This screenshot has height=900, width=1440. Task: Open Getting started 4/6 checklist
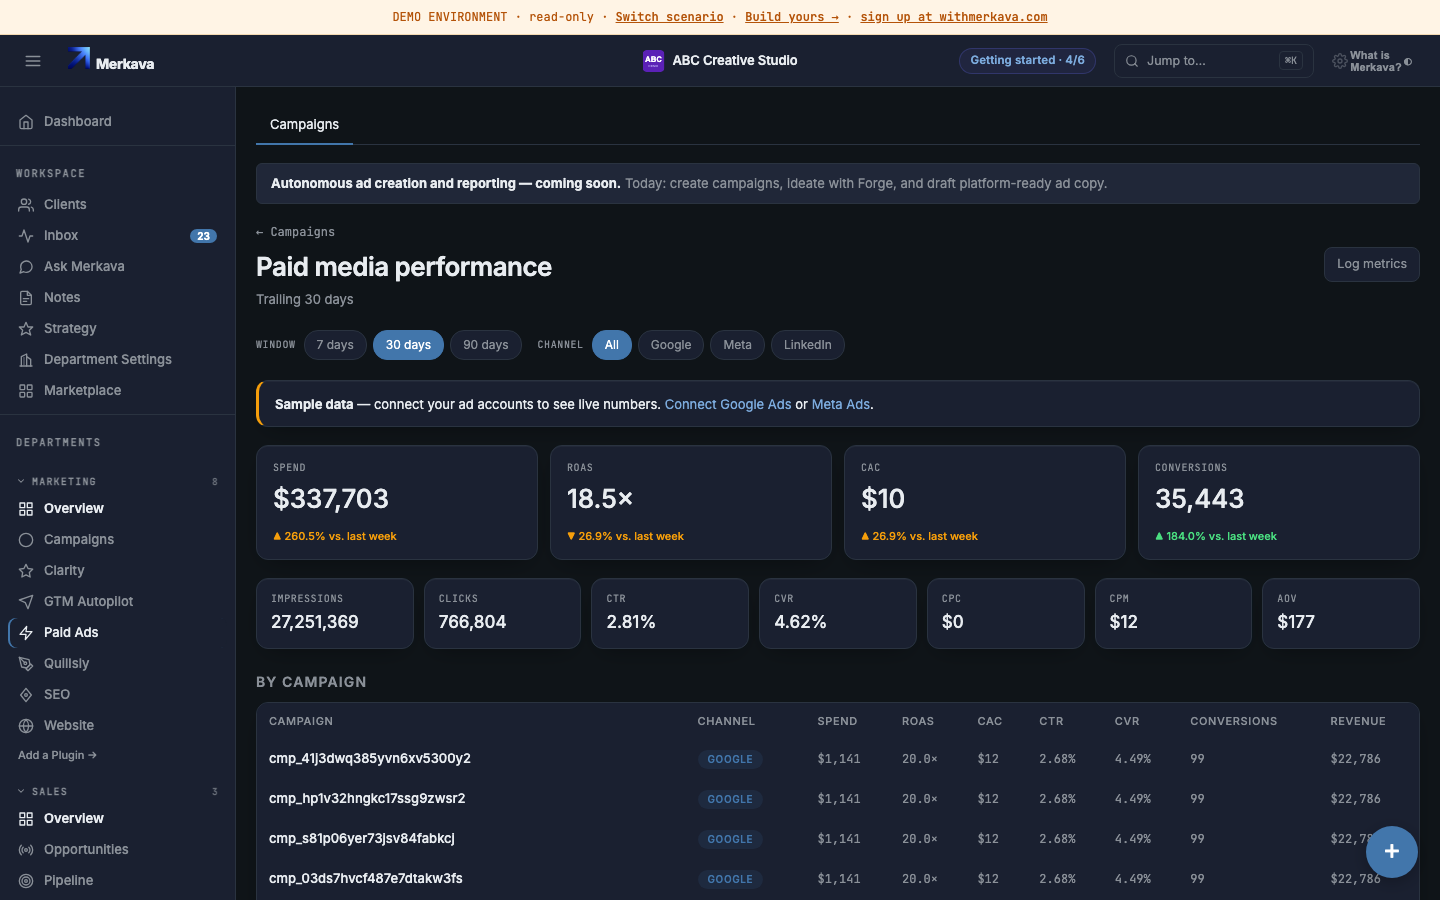1027,61
